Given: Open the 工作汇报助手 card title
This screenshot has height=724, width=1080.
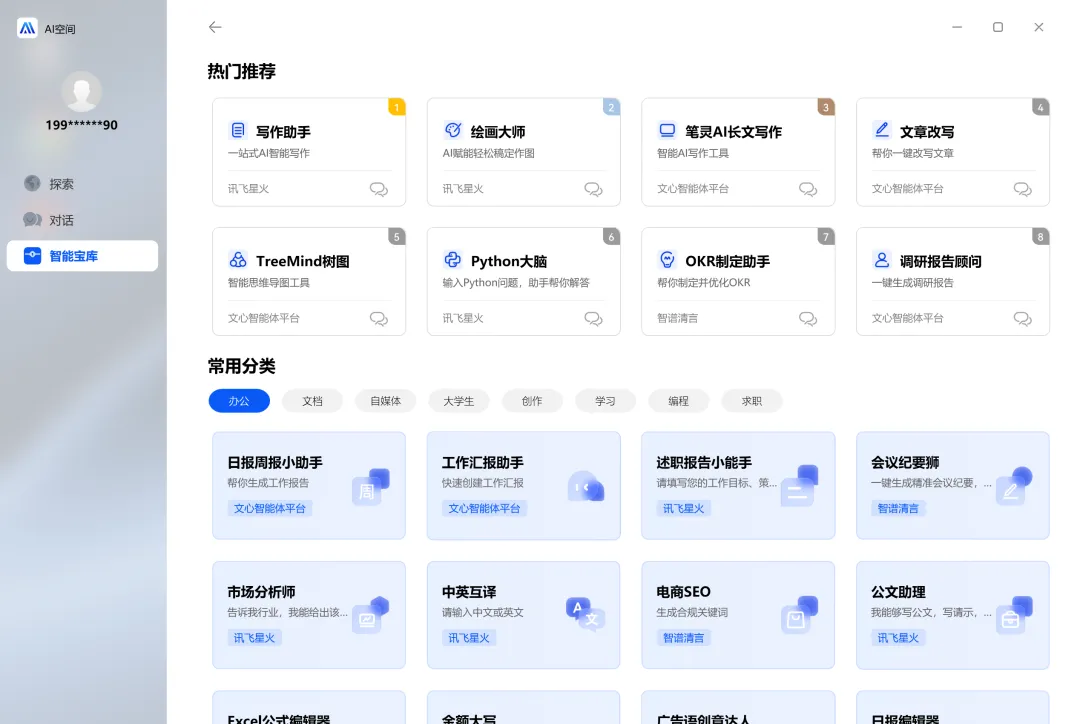Looking at the screenshot, I should (x=483, y=462).
